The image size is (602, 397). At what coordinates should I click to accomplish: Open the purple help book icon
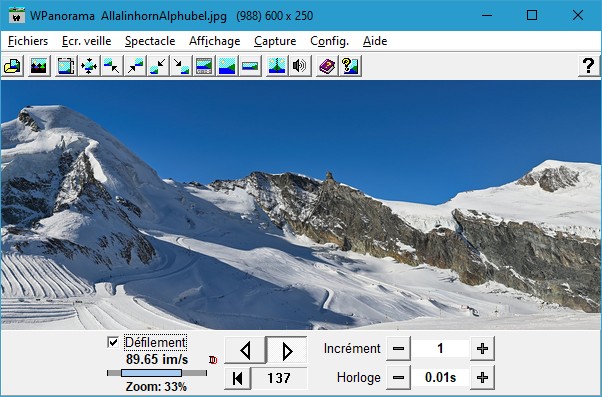(327, 66)
